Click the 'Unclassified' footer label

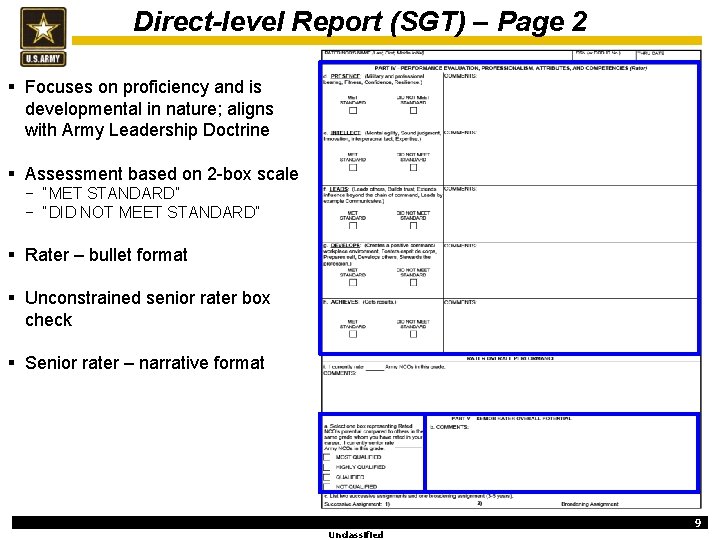355,534
